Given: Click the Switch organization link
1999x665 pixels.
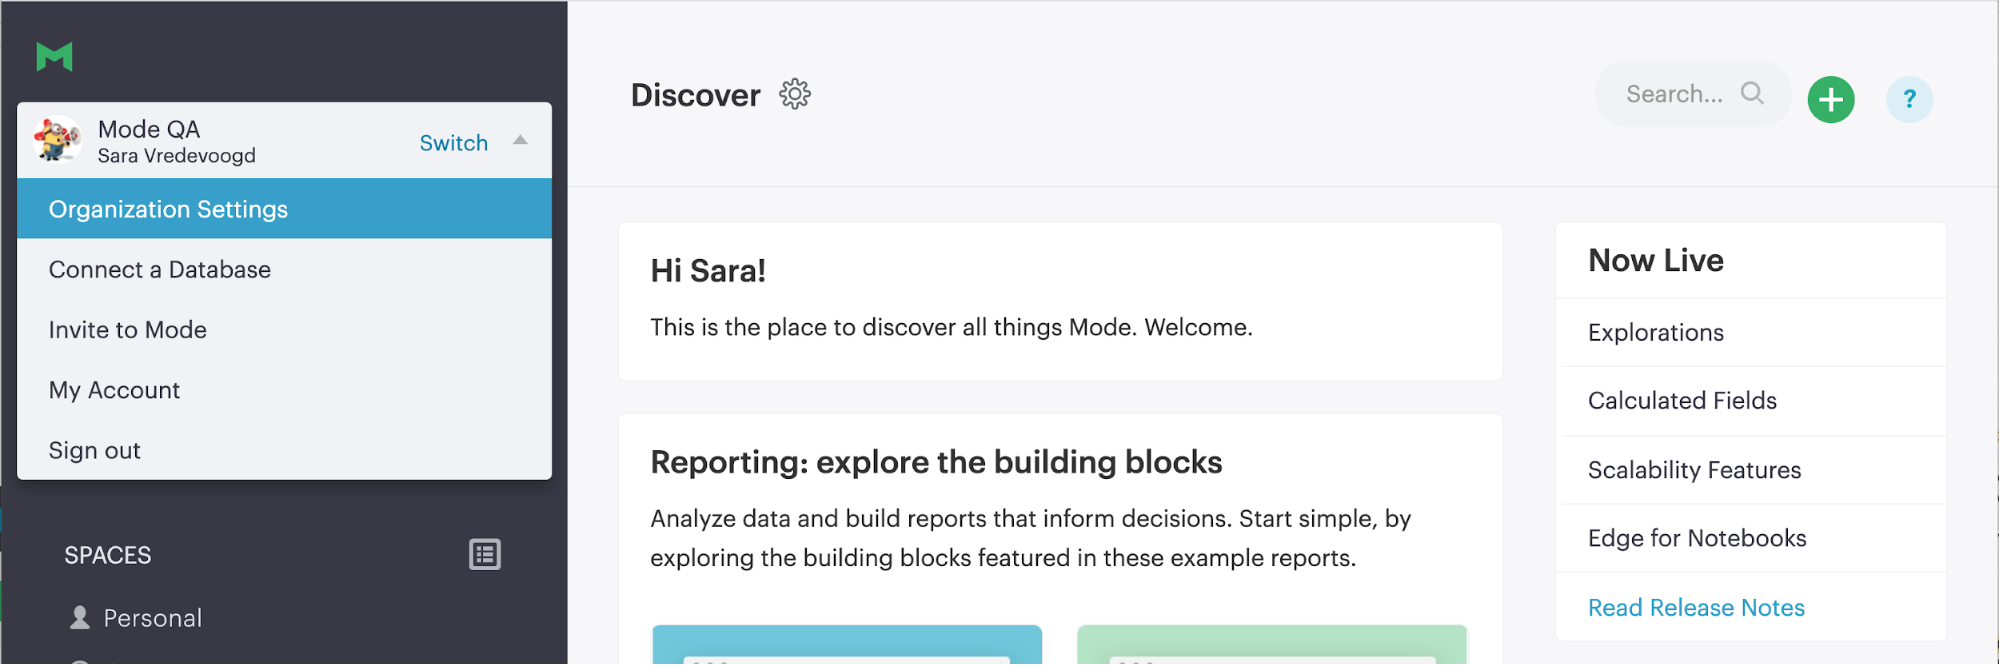Looking at the screenshot, I should [453, 143].
